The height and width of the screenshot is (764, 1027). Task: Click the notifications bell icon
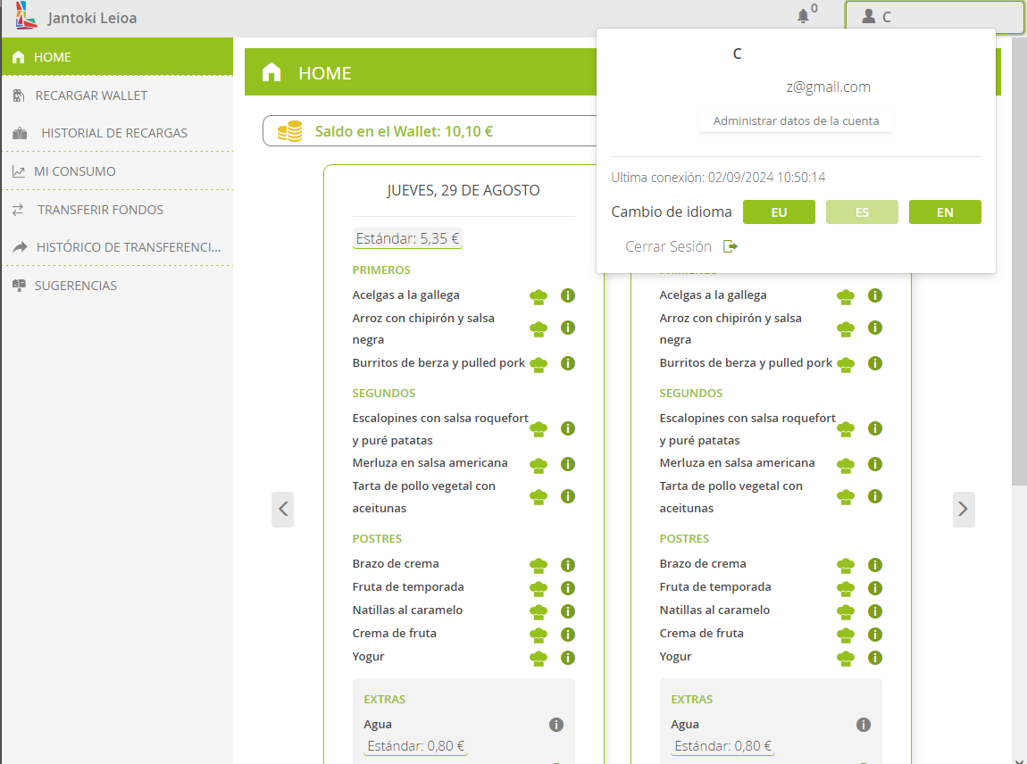(x=803, y=16)
